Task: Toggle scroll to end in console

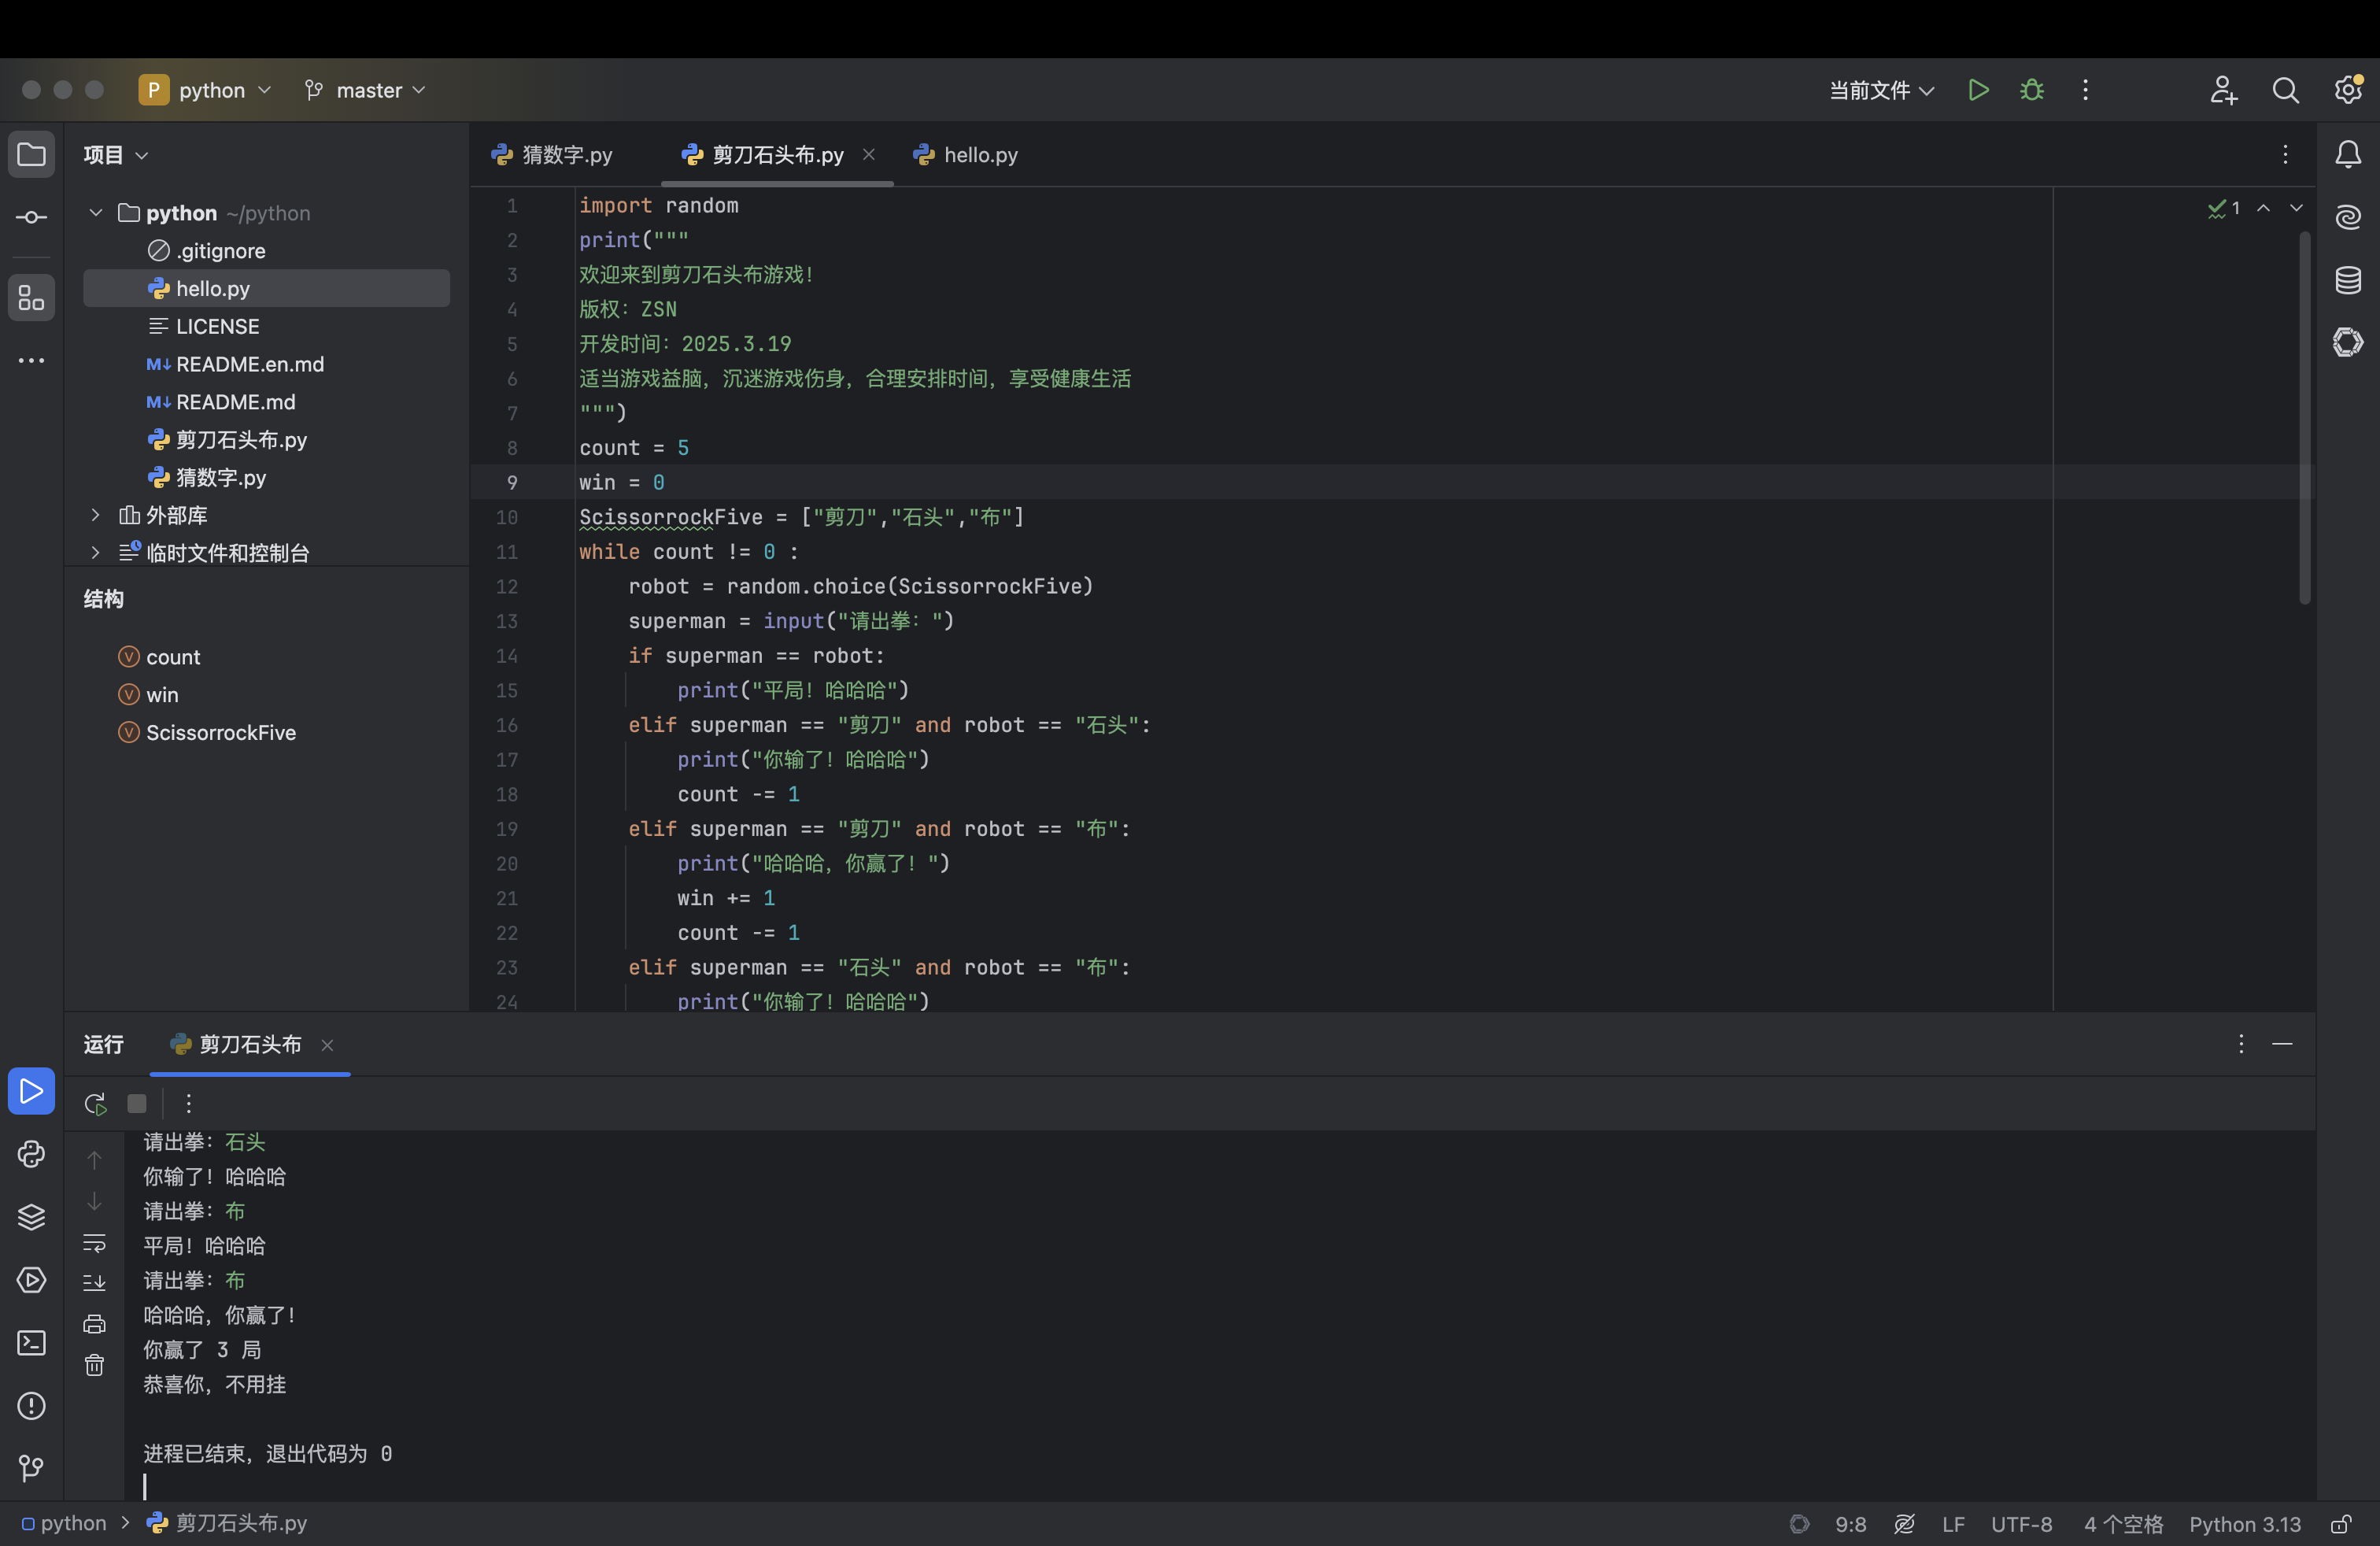Action: click(x=94, y=1282)
